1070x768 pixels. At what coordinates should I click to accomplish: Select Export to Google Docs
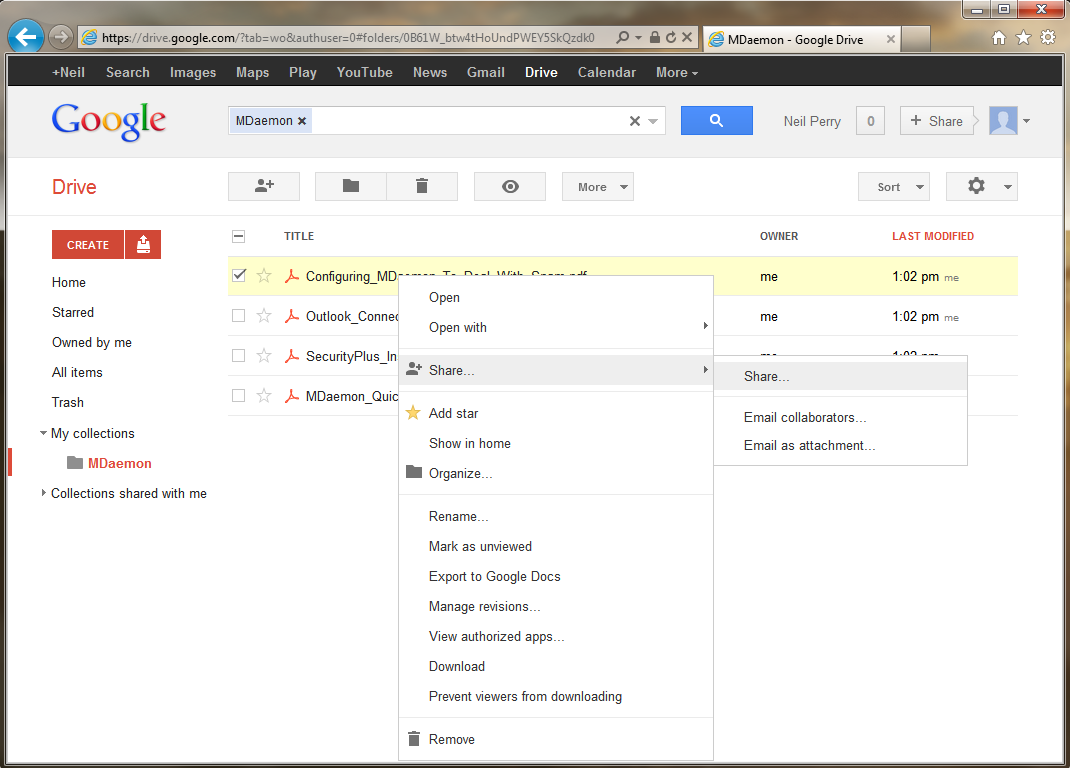pyautogui.click(x=555, y=576)
